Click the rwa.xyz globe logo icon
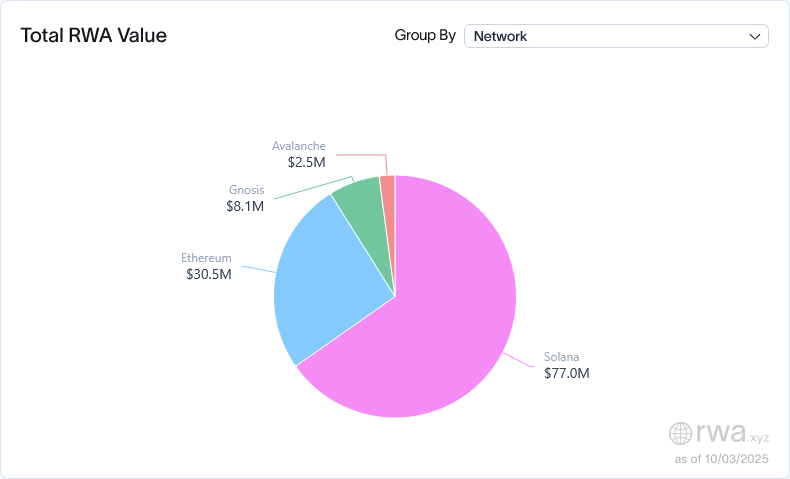 [680, 433]
